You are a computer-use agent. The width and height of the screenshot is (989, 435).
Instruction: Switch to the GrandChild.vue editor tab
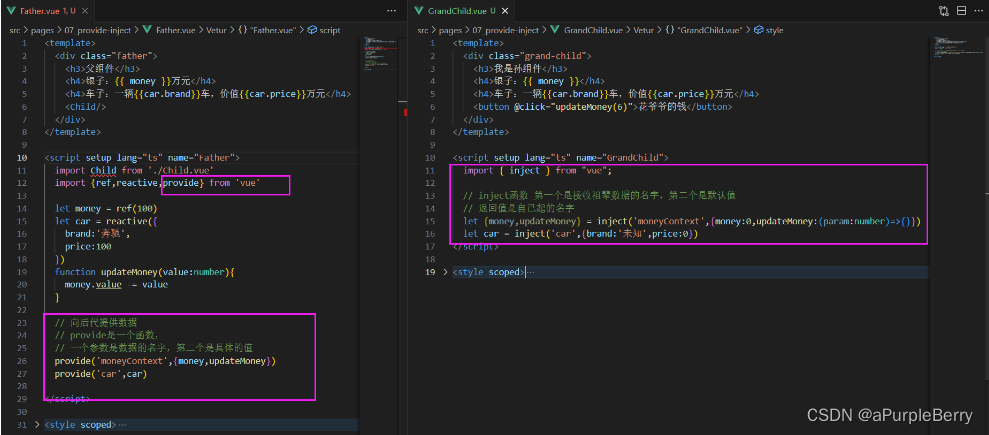(462, 11)
